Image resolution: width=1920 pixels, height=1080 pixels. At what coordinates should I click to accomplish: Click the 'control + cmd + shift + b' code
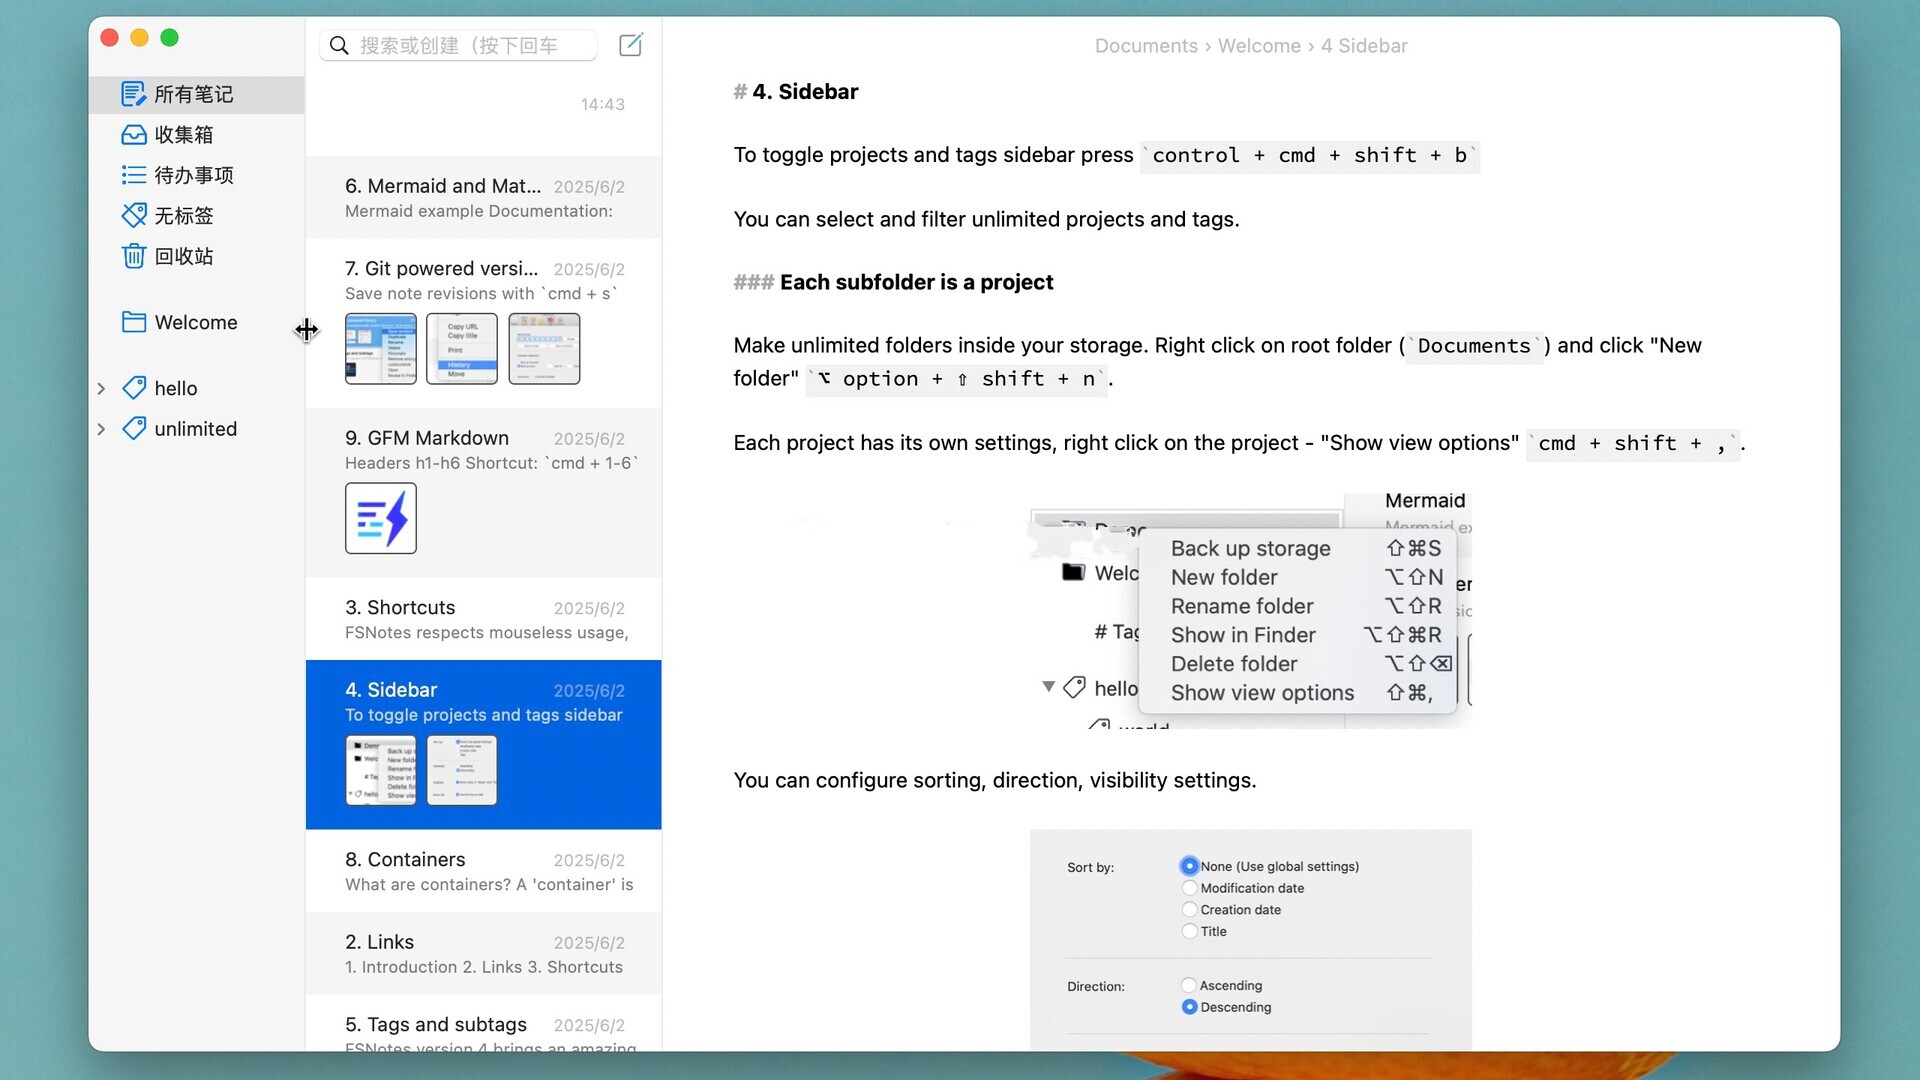[1309, 156]
